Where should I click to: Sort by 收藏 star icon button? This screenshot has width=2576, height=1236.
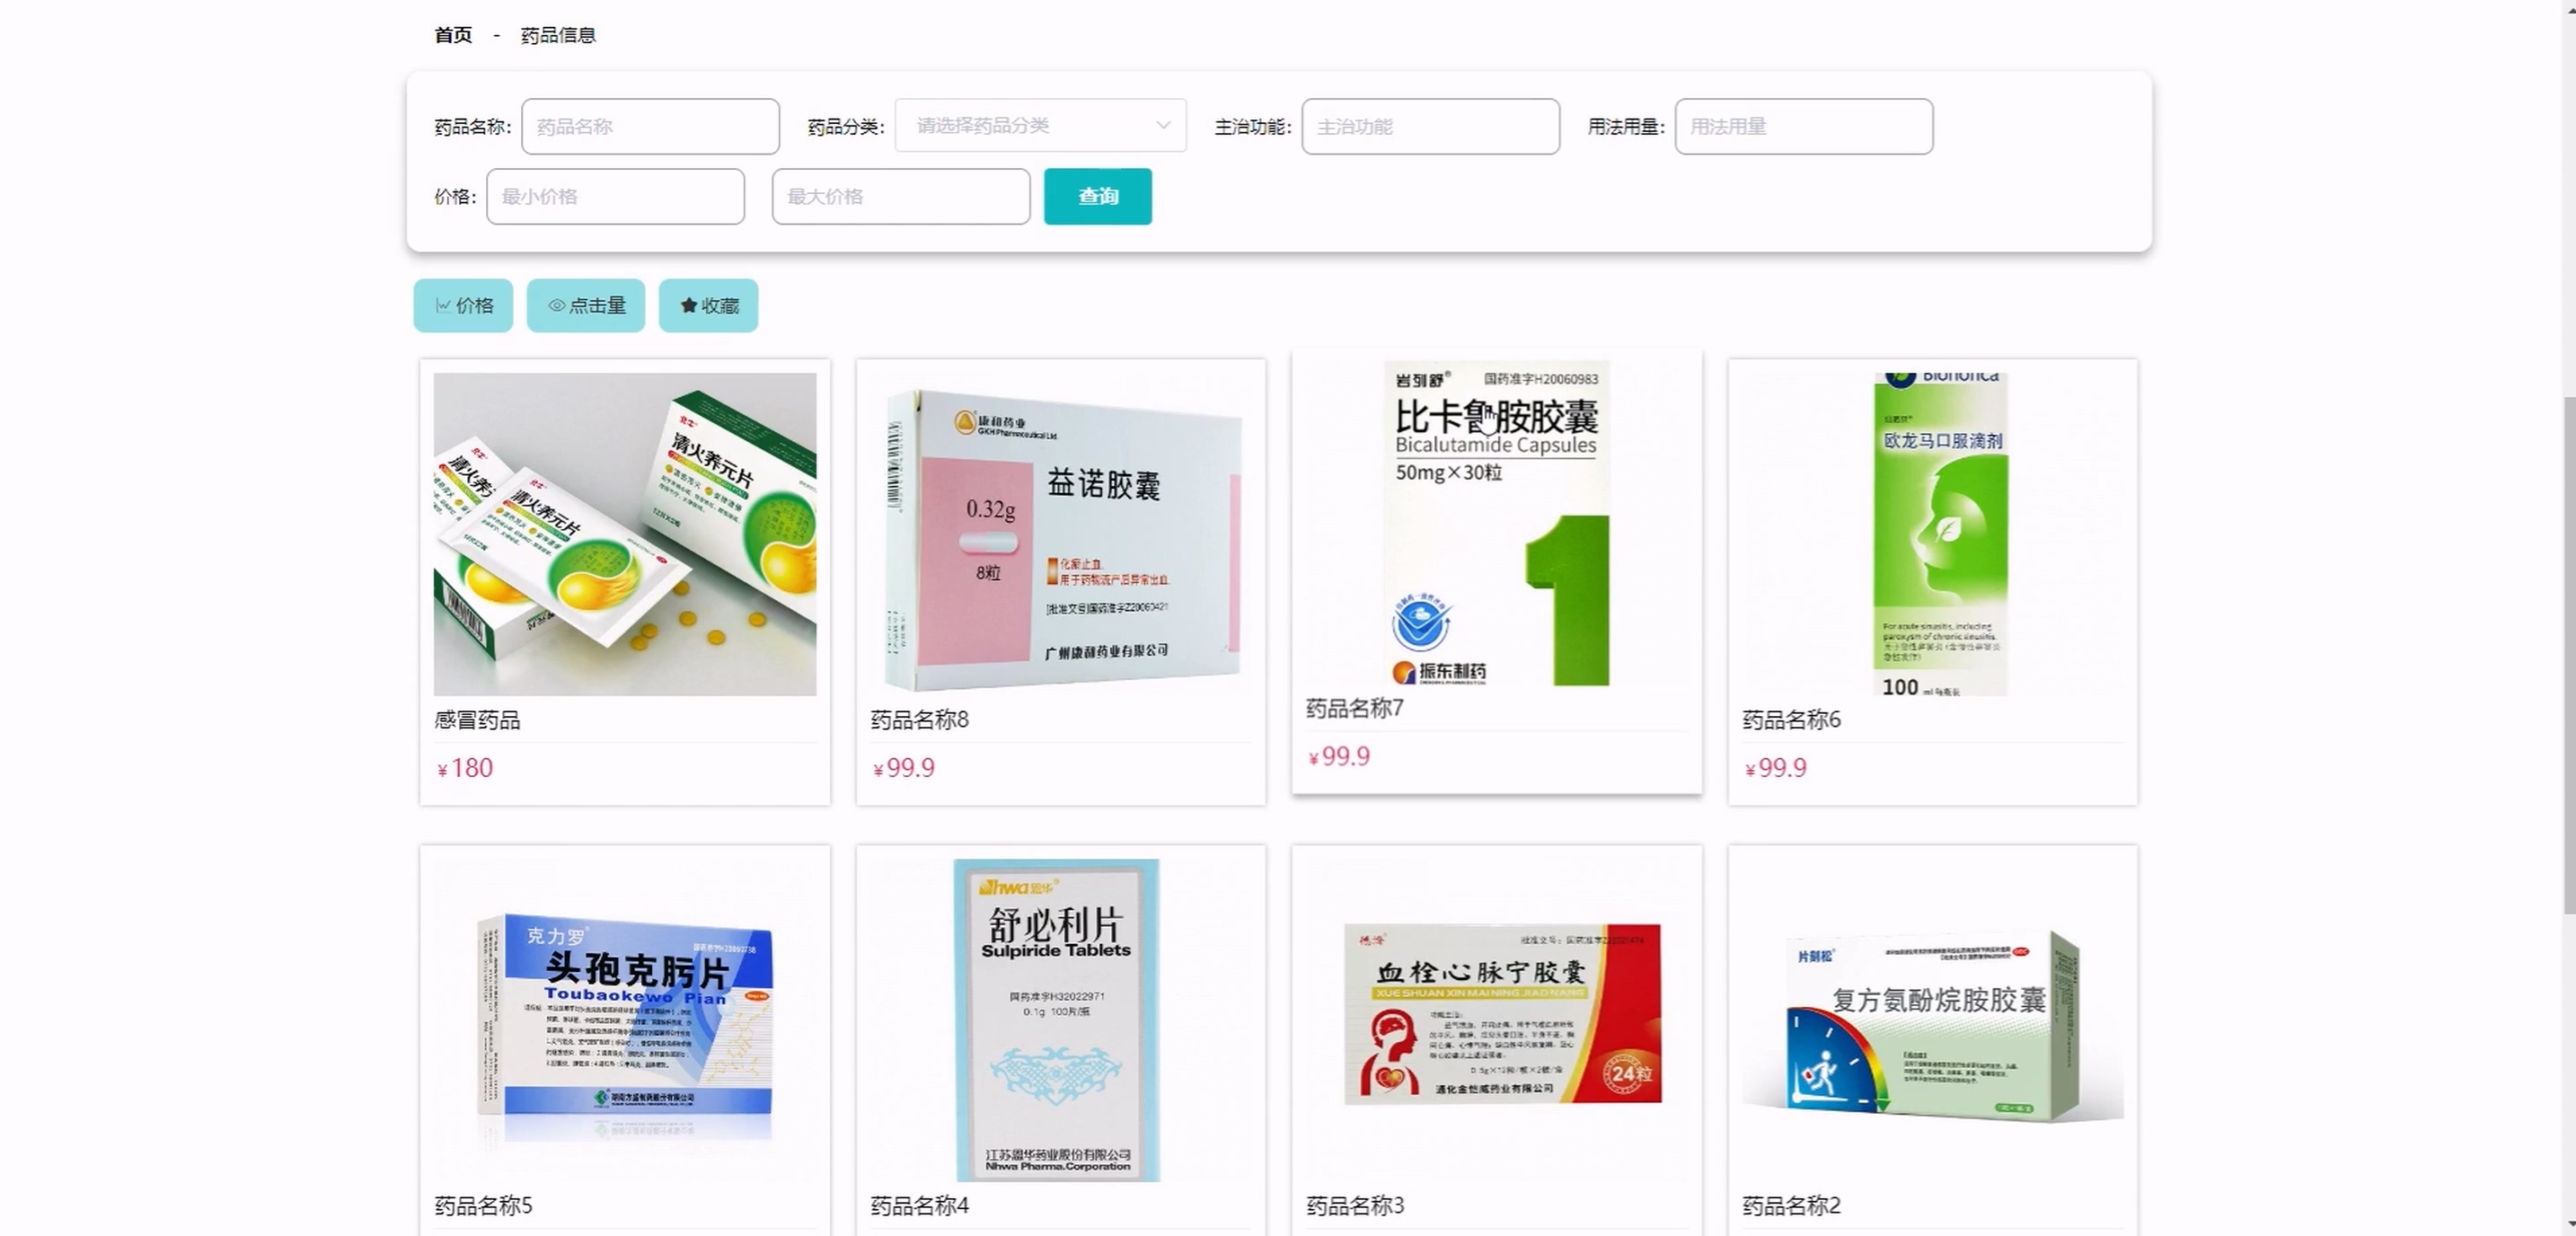pos(708,305)
